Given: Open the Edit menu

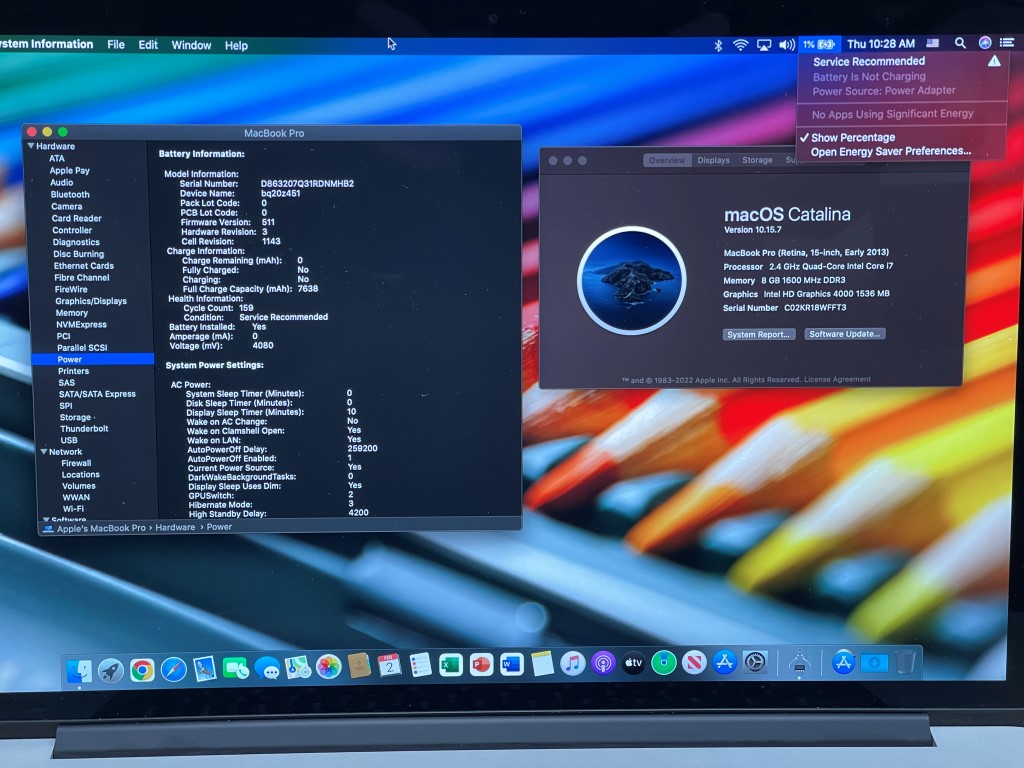Looking at the screenshot, I should point(148,44).
